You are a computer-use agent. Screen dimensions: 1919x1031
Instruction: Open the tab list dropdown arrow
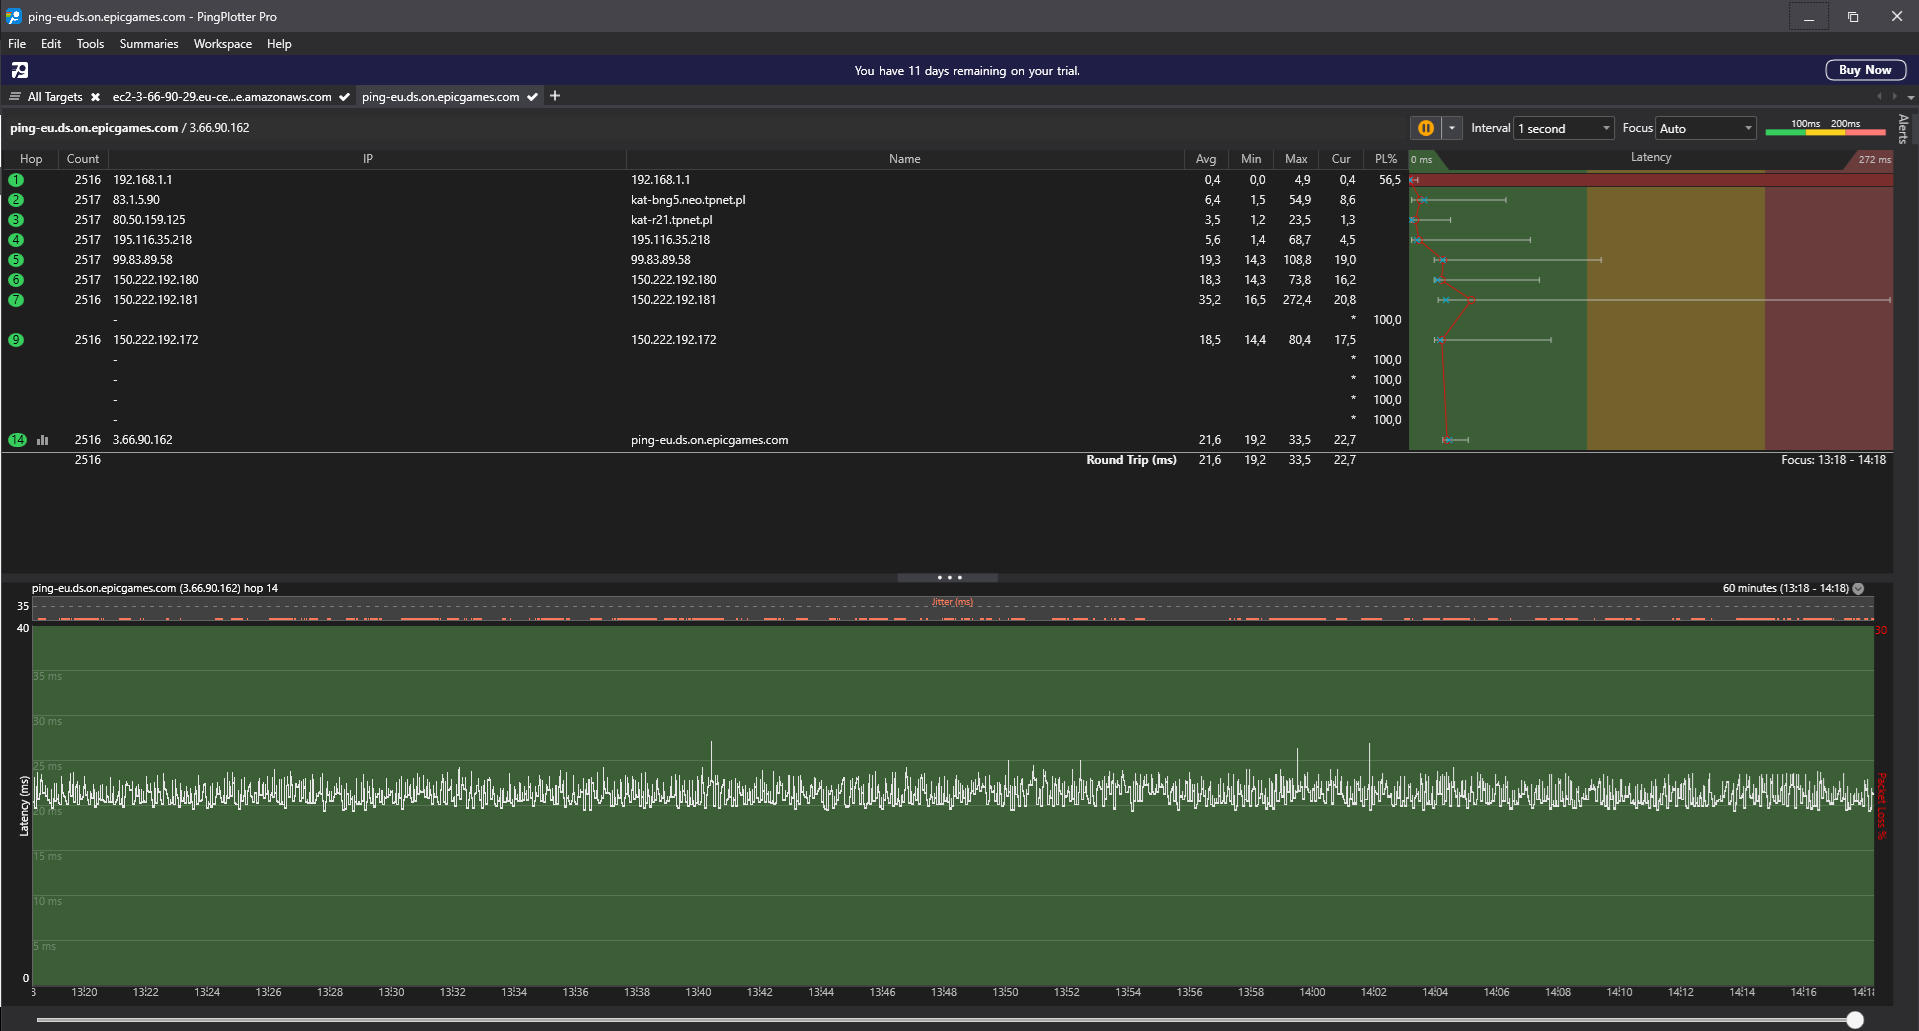[1911, 97]
